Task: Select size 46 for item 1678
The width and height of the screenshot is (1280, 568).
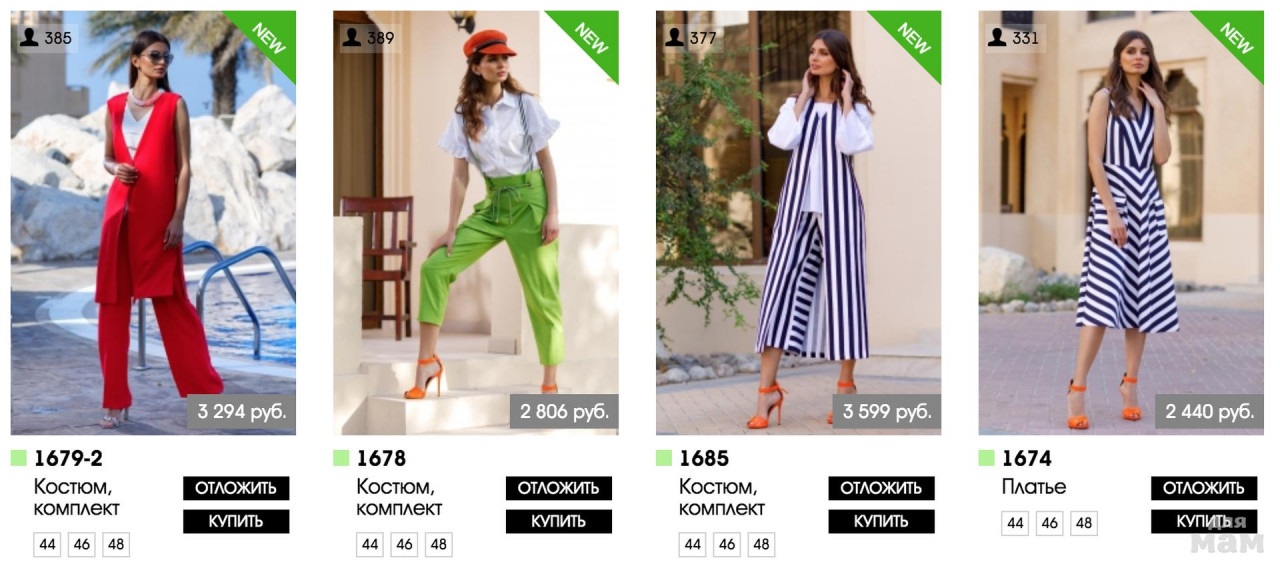Action: 404,545
